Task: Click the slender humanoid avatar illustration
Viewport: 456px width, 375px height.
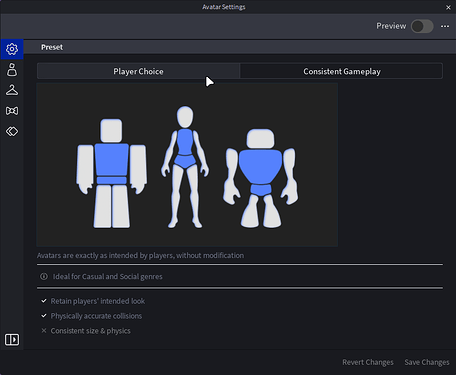Action: point(185,167)
